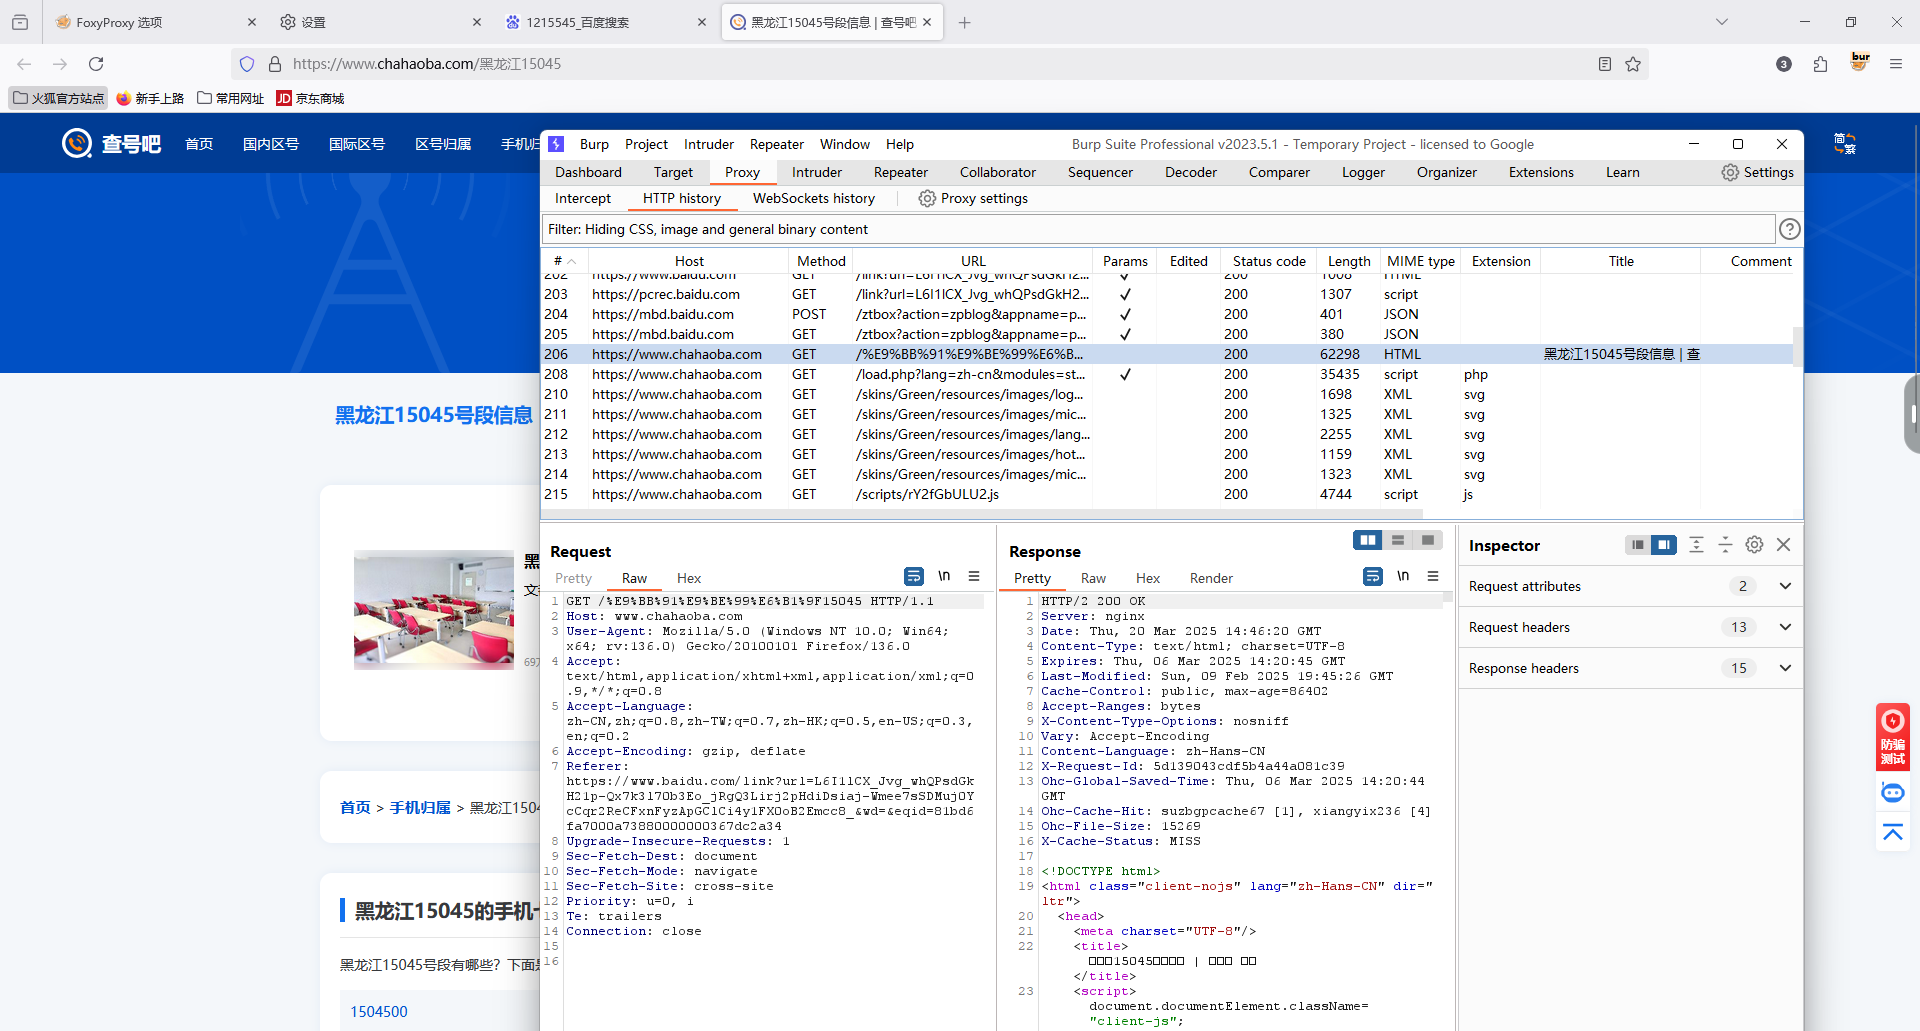
Task: Open the Repeater tab in Burp
Action: tap(900, 173)
